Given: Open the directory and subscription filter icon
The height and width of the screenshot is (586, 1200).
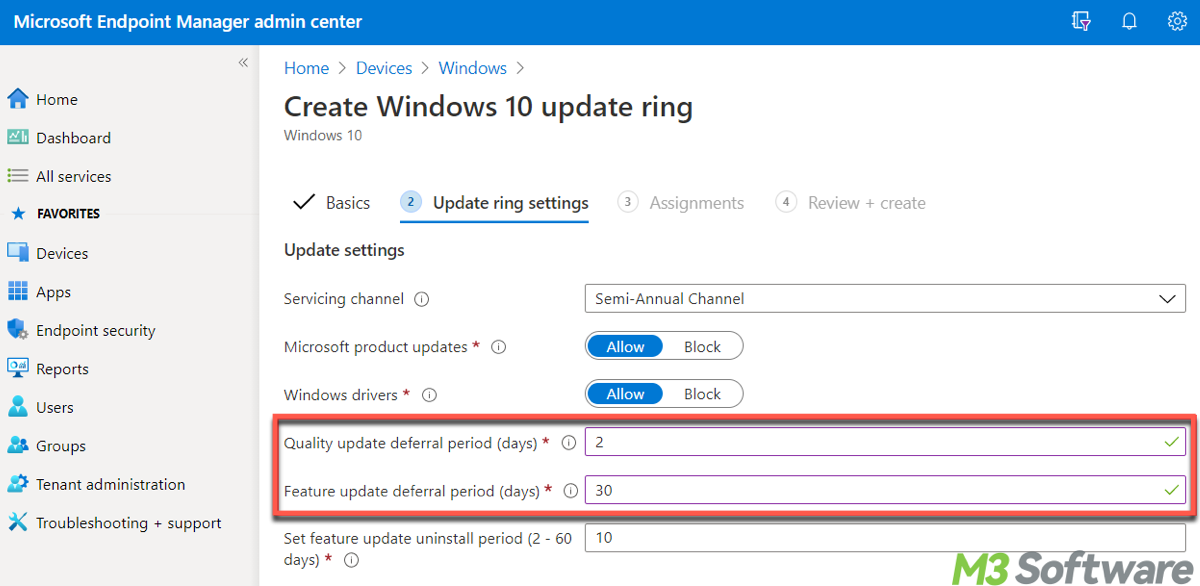Looking at the screenshot, I should click(x=1081, y=21).
